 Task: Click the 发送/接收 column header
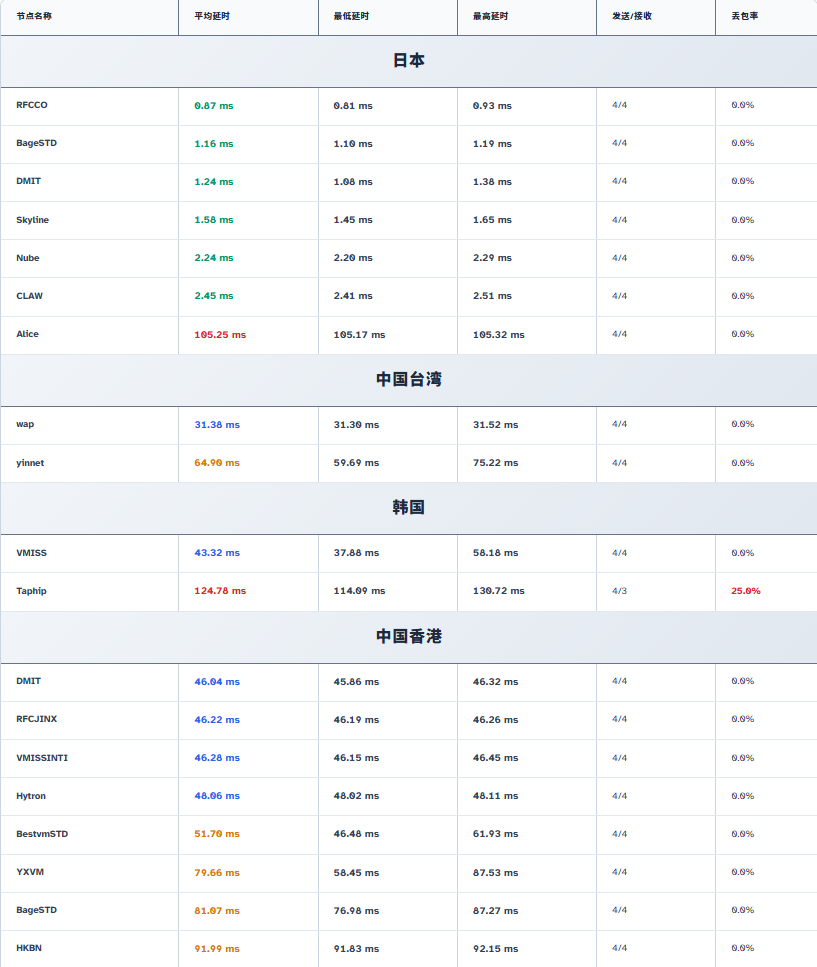[632, 16]
